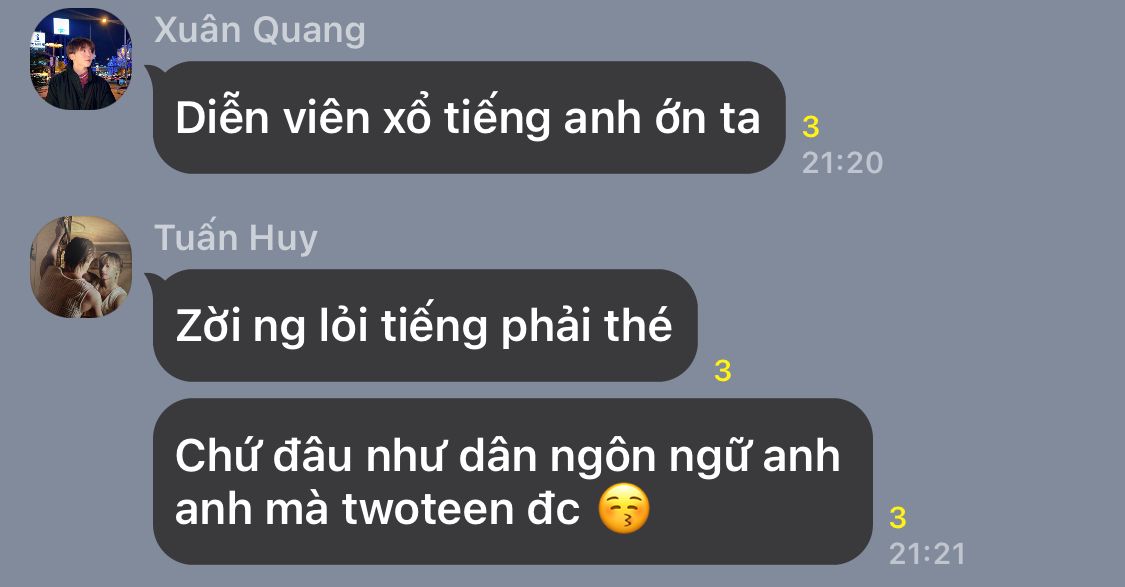Select the message starting 'Chứ đâu như dân'
The height and width of the screenshot is (587, 1125).
click(512, 482)
